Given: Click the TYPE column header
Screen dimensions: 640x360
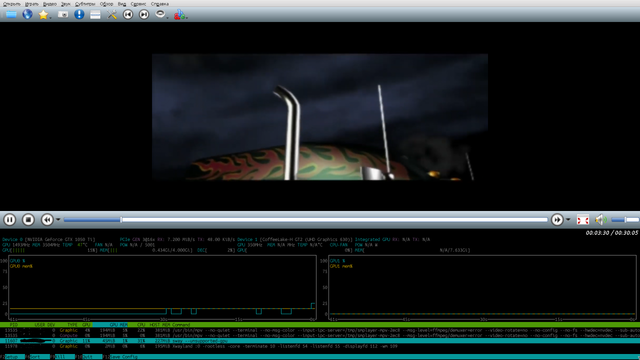Looking at the screenshot, I should click(x=72, y=325).
